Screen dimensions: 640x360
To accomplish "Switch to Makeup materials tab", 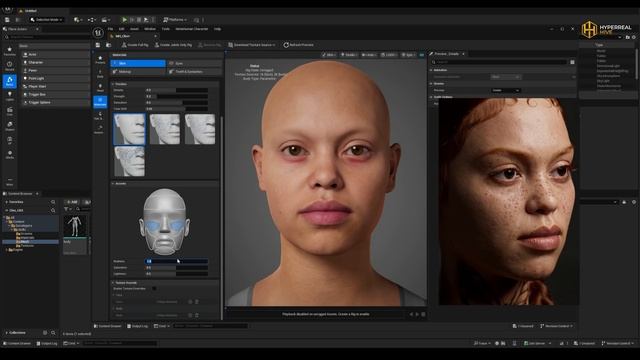I will tap(138, 72).
